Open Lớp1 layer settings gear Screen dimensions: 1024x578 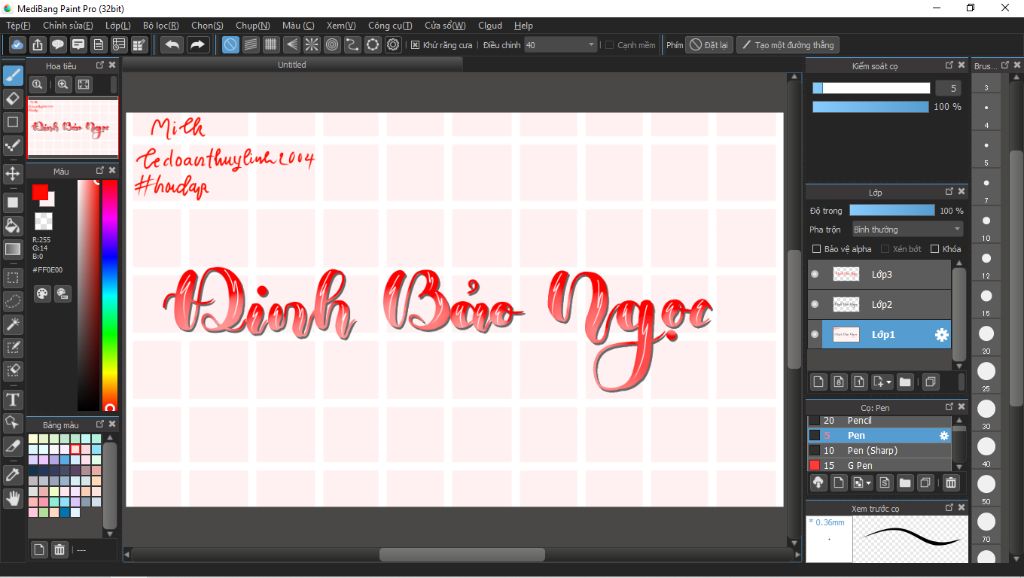[x=941, y=334]
